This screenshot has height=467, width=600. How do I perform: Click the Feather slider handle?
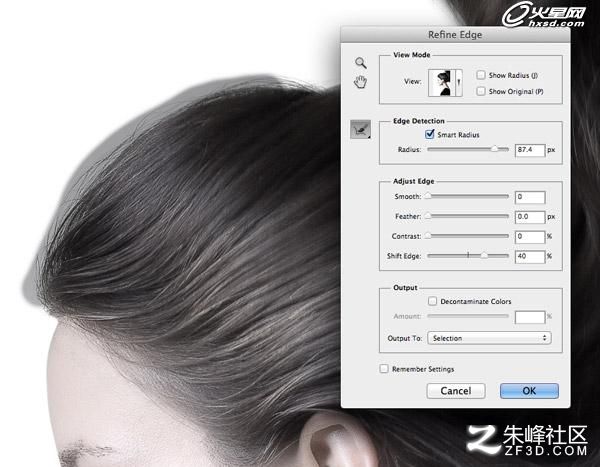point(428,216)
